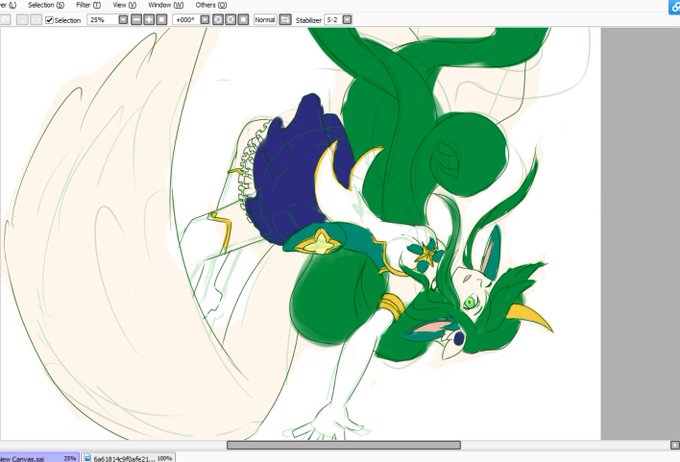Click the blue icon at top-right corner

pyautogui.click(x=674, y=7)
